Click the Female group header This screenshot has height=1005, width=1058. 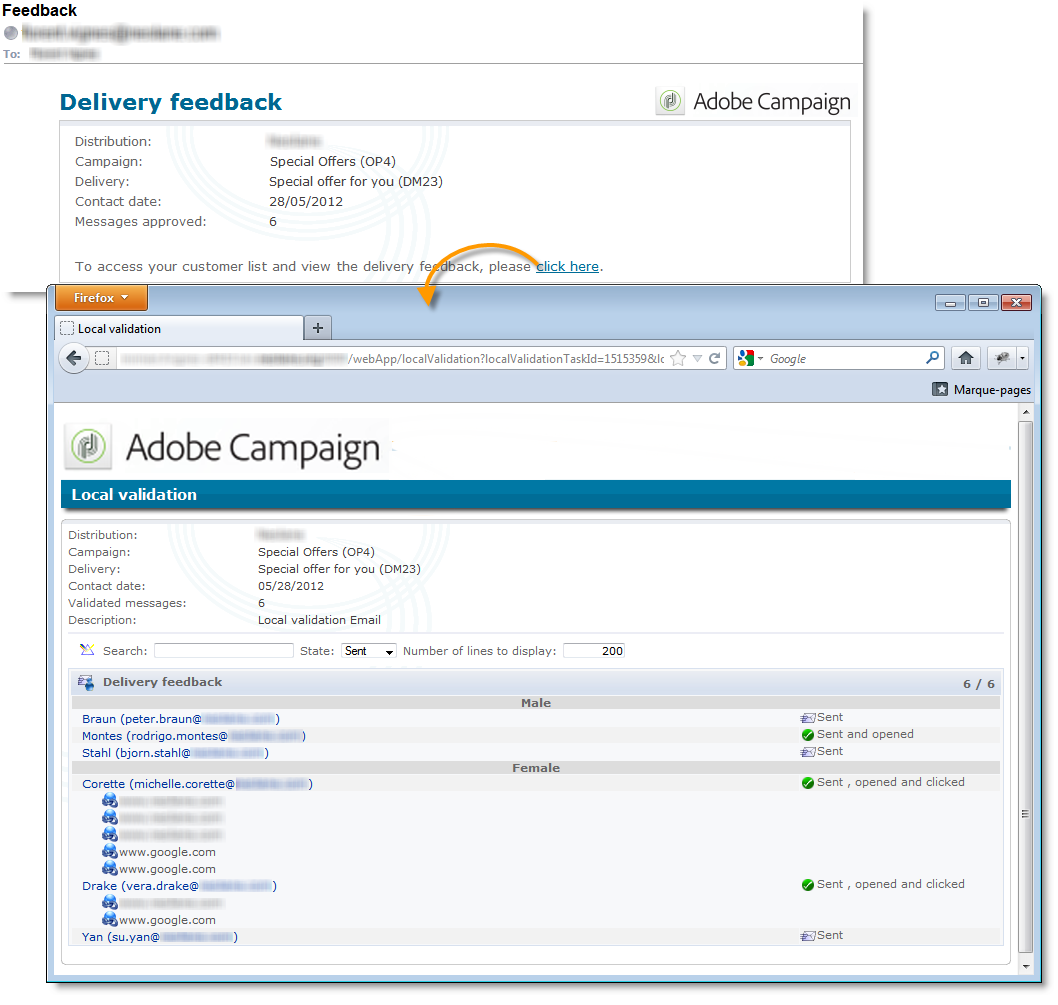click(536, 768)
